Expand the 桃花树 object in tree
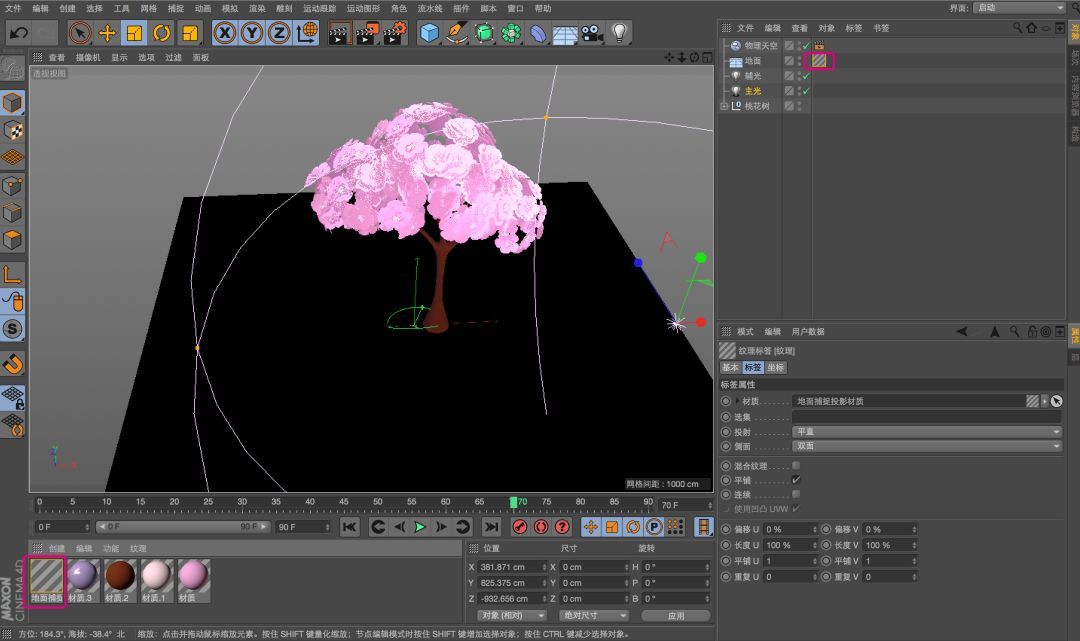Viewport: 1080px width, 641px height. 724,106
